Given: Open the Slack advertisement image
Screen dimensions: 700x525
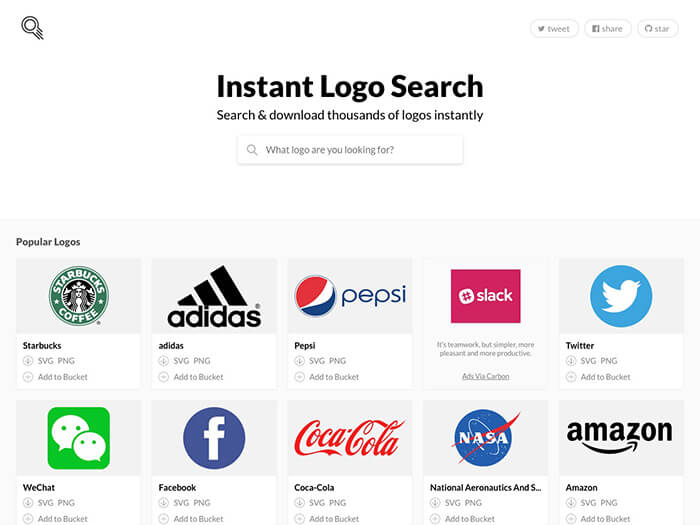Looking at the screenshot, I should click(486, 296).
